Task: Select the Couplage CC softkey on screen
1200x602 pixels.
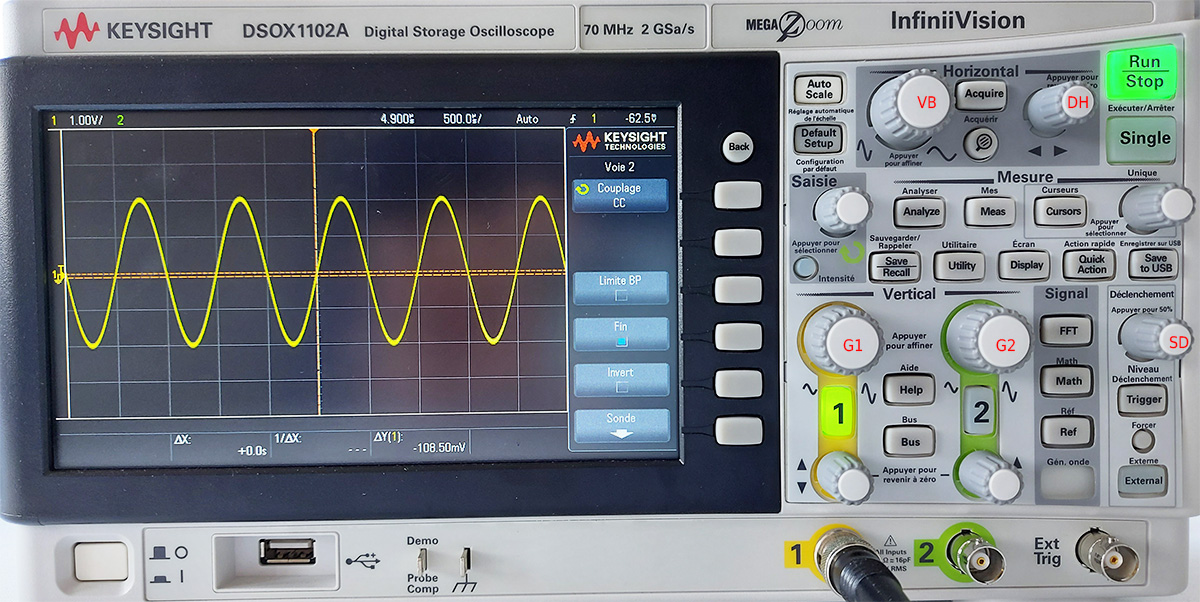Action: coord(619,196)
